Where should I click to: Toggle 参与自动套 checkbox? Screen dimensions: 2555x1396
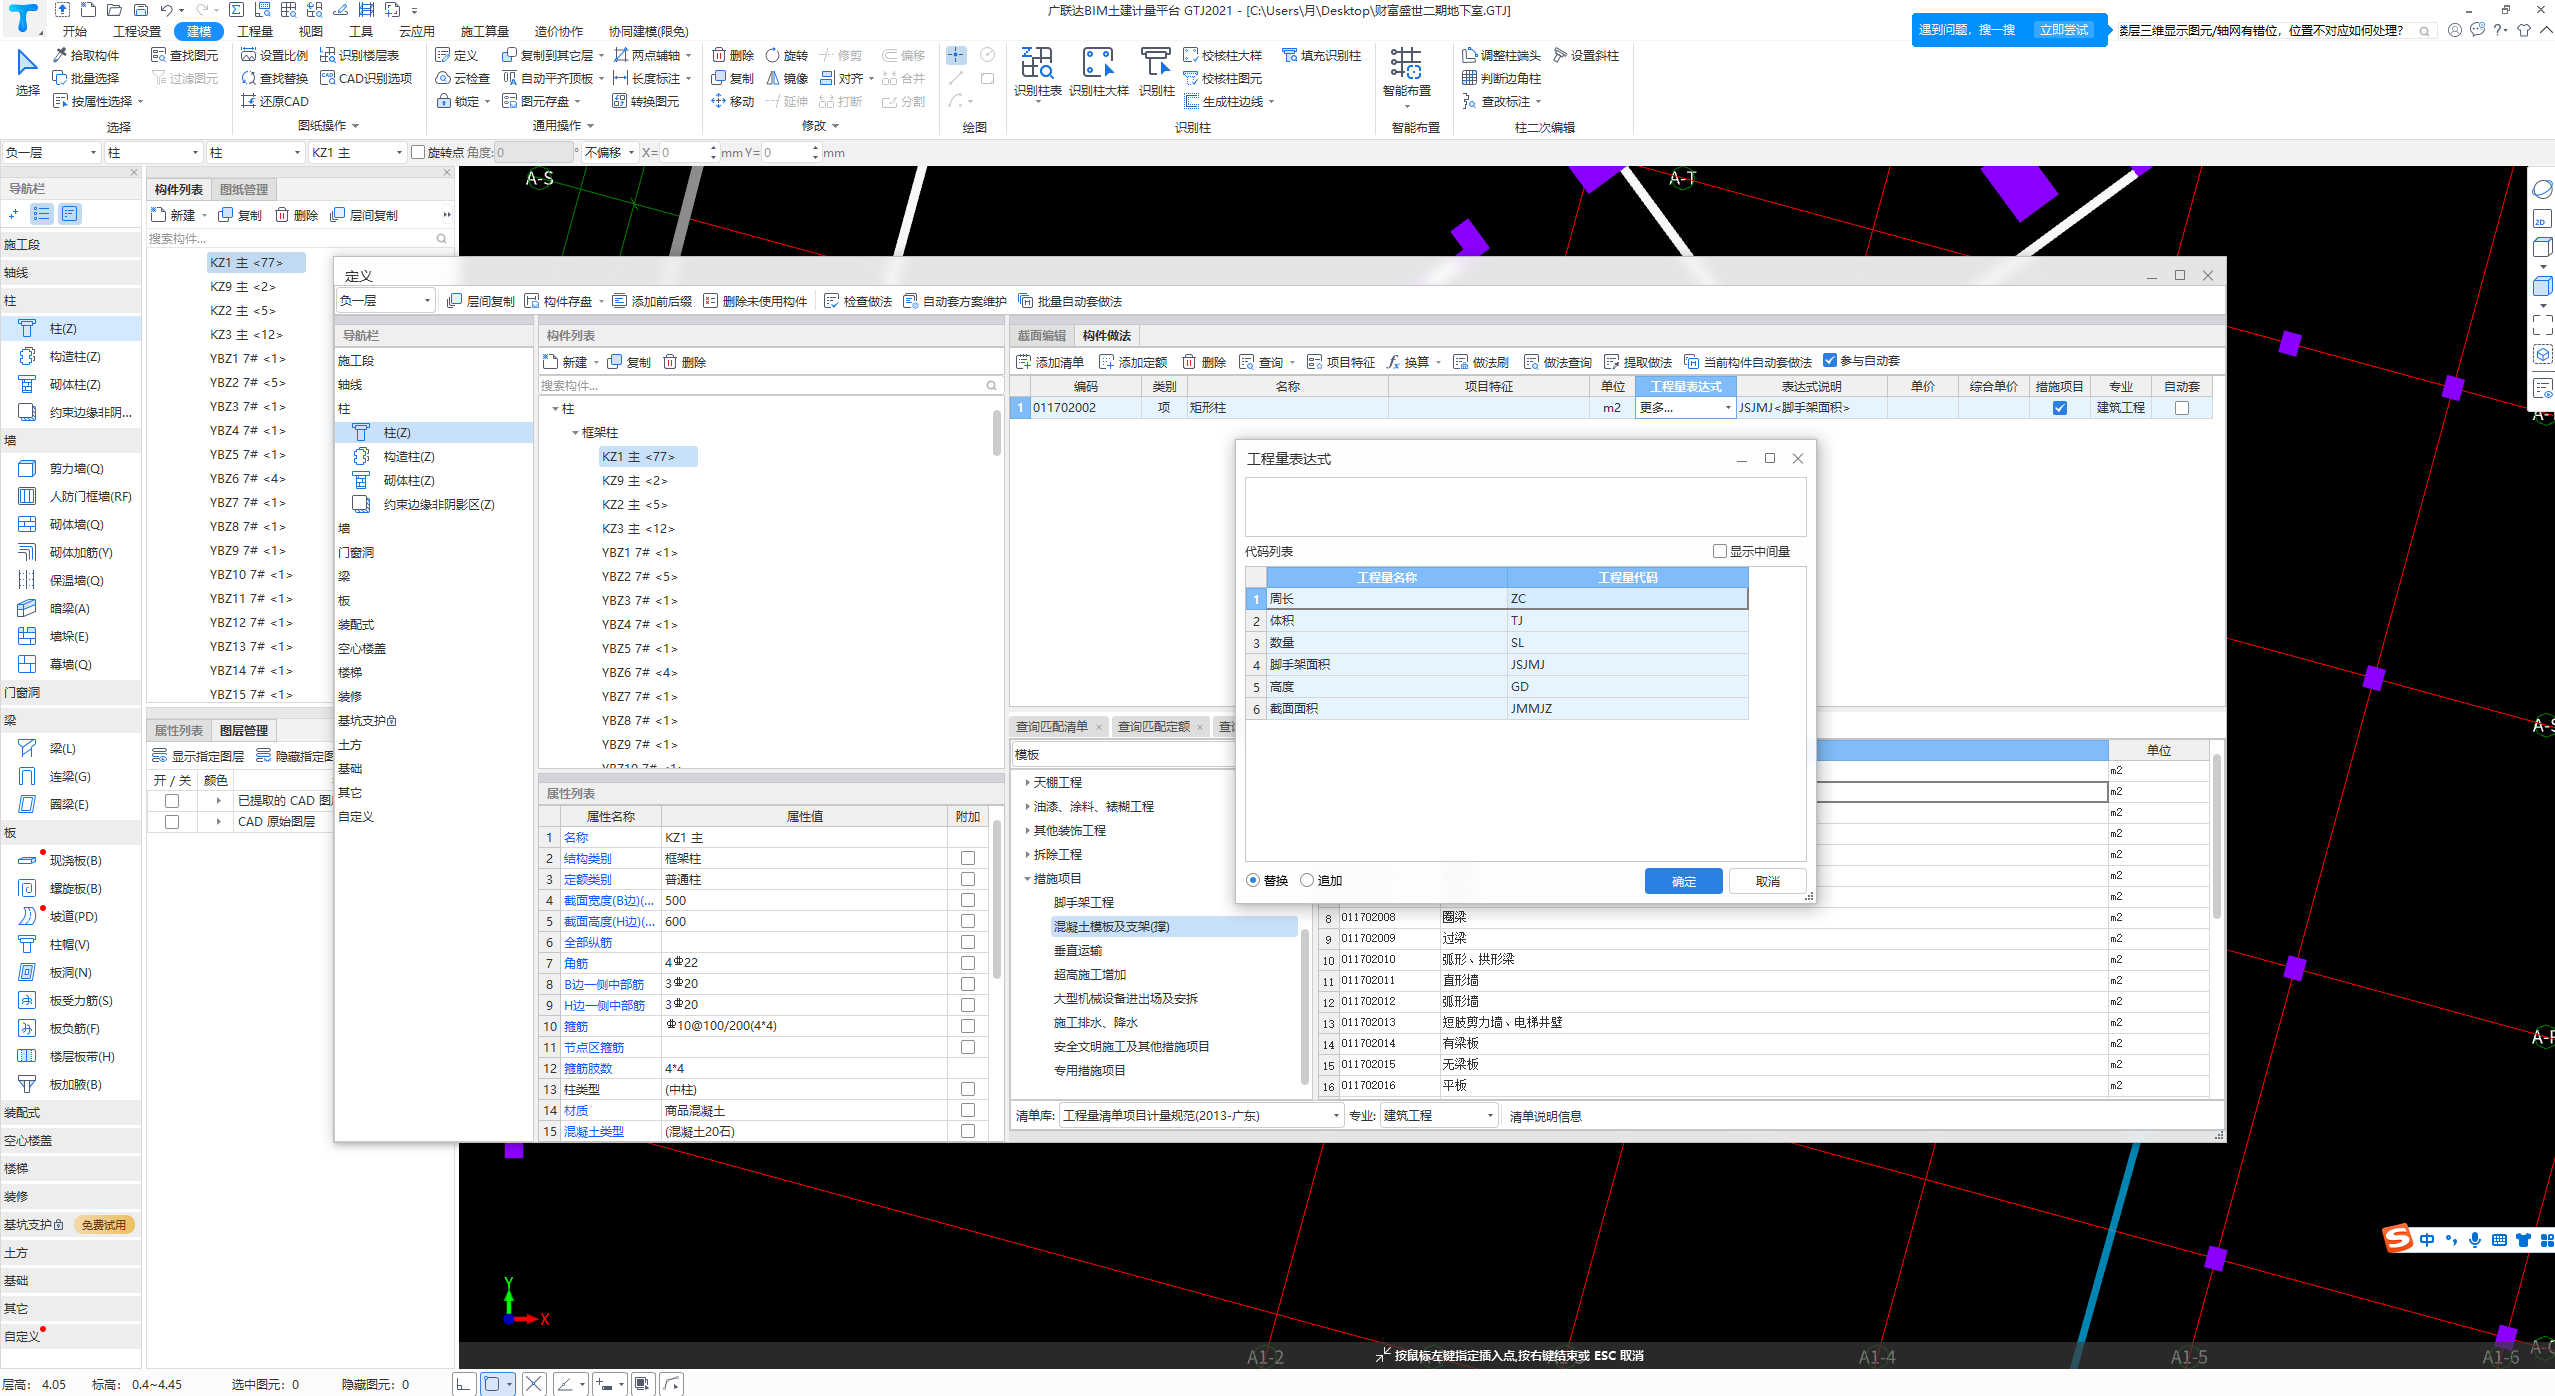tap(1830, 360)
